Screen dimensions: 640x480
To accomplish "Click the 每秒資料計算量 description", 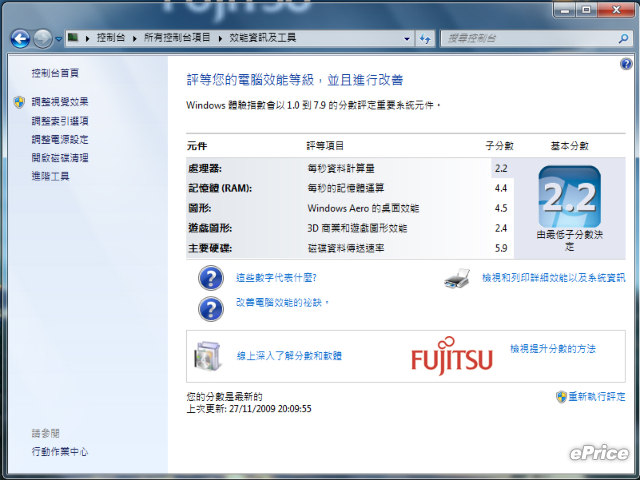I will pyautogui.click(x=341, y=168).
